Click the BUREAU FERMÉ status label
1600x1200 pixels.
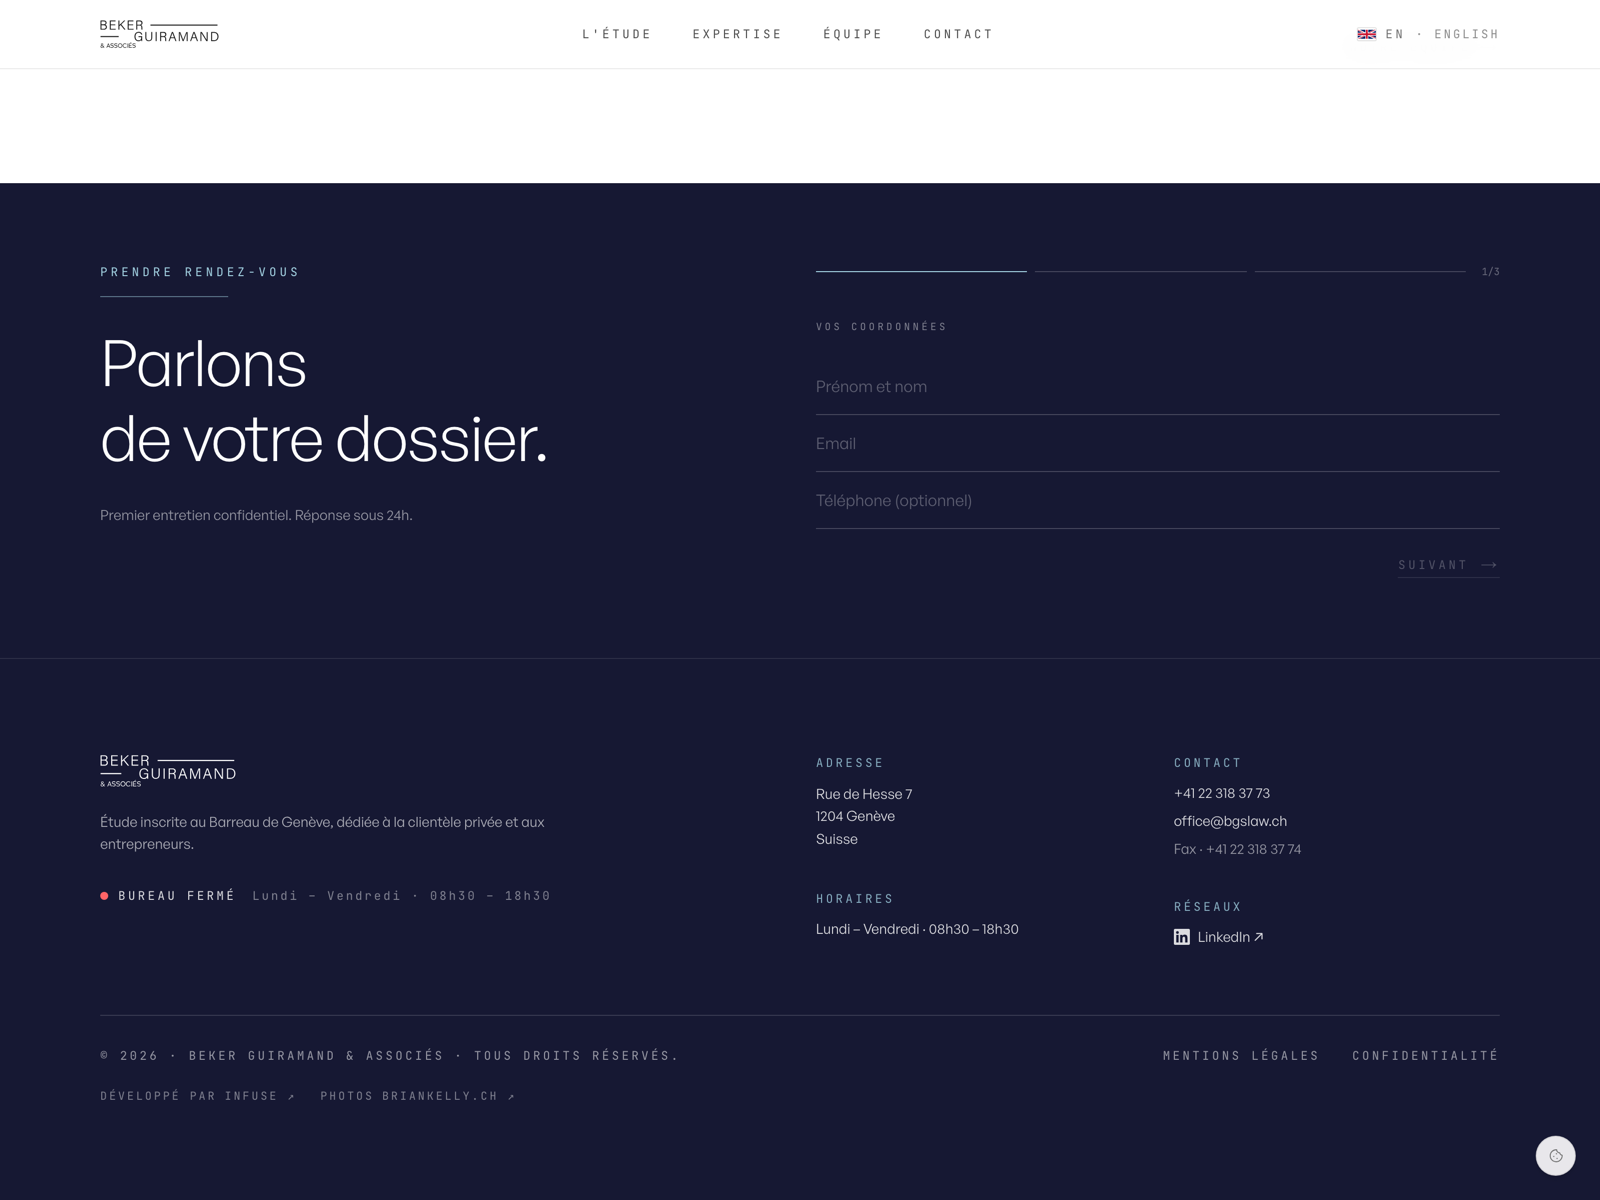[x=177, y=896]
